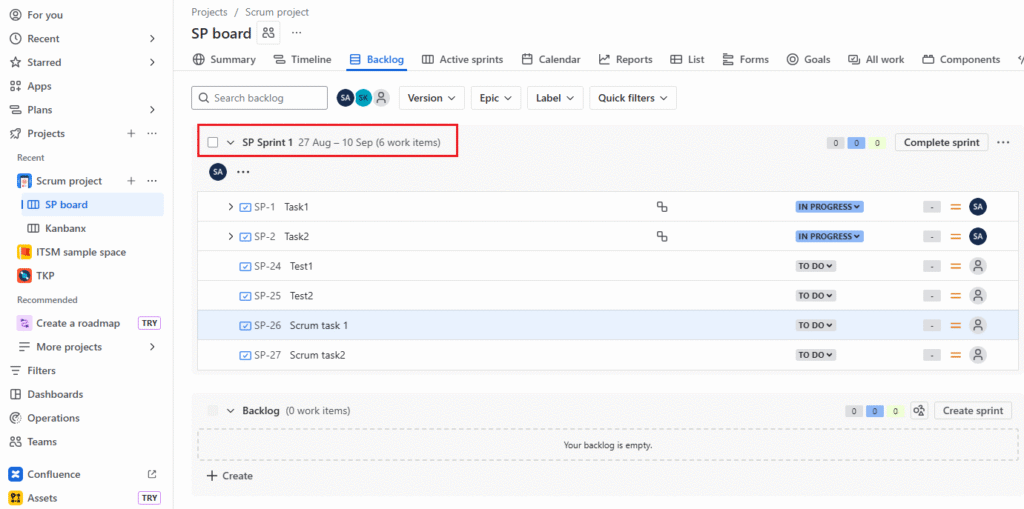This screenshot has width=1024, height=509.
Task: Open the Active sprints tab
Action: (462, 60)
